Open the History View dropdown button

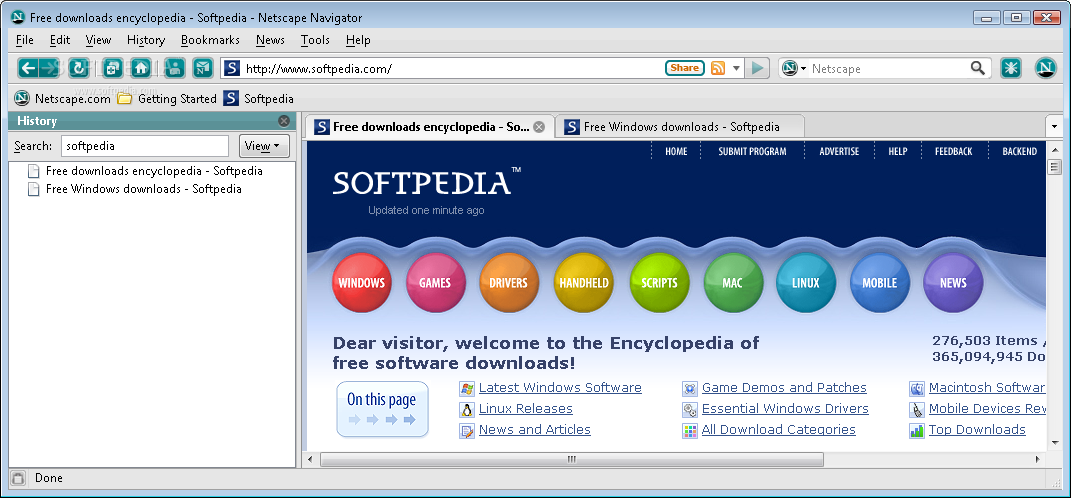click(x=264, y=146)
